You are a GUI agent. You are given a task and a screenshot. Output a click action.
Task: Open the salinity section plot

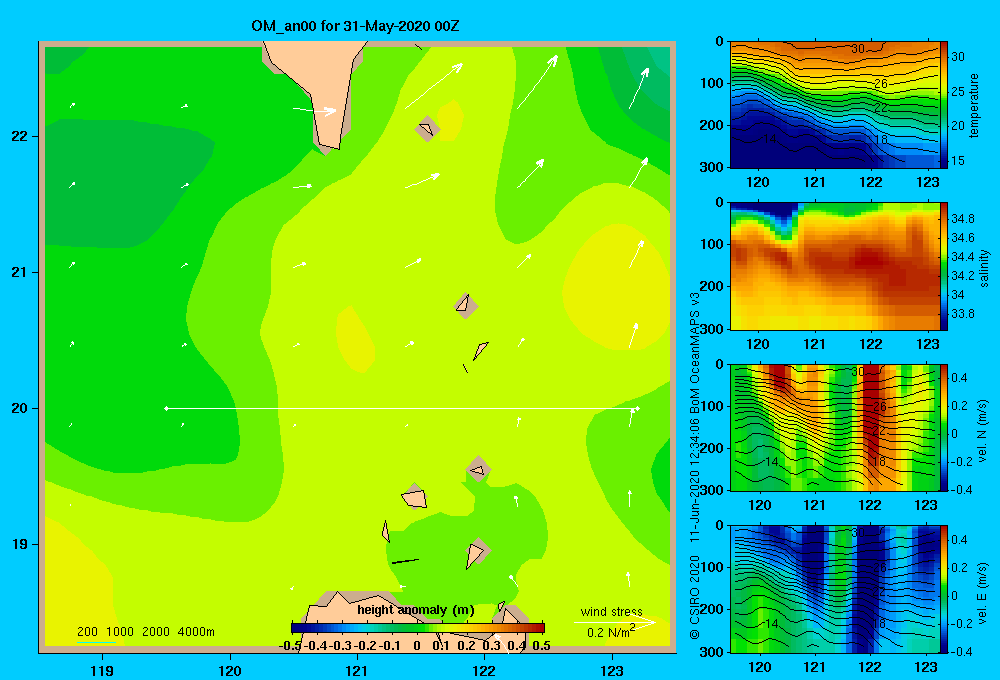point(835,267)
